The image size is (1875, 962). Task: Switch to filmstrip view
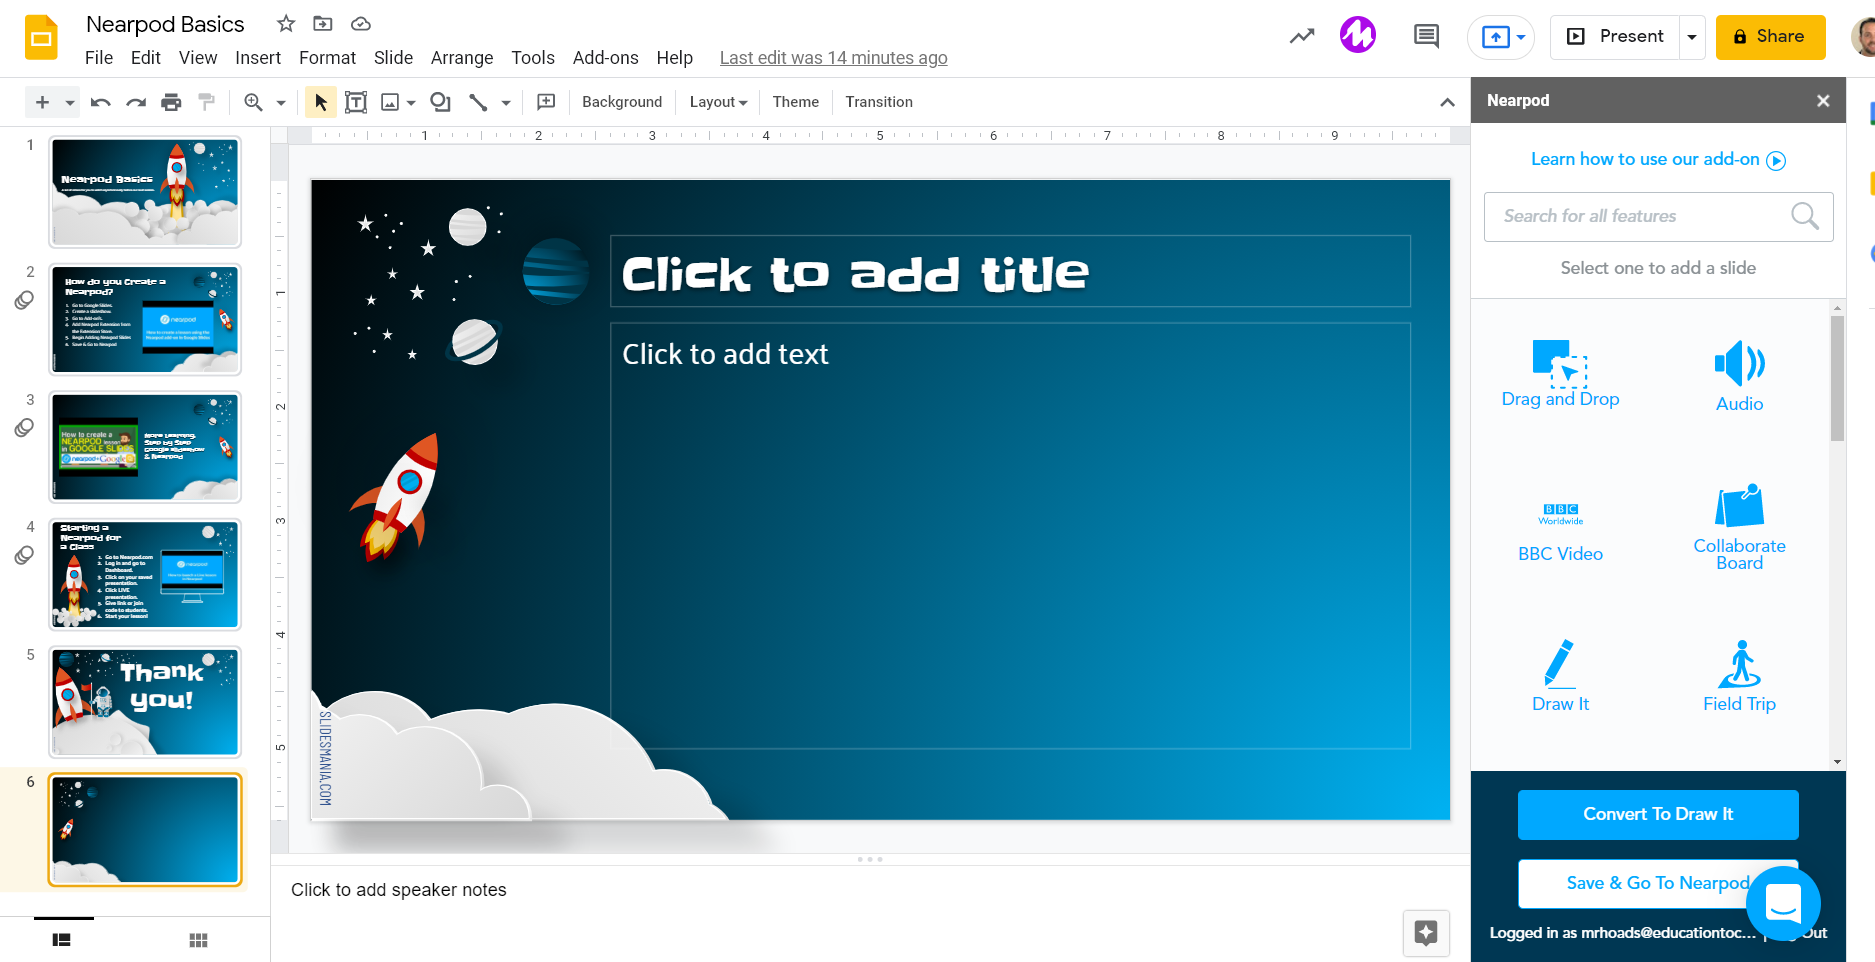pyautogui.click(x=62, y=940)
